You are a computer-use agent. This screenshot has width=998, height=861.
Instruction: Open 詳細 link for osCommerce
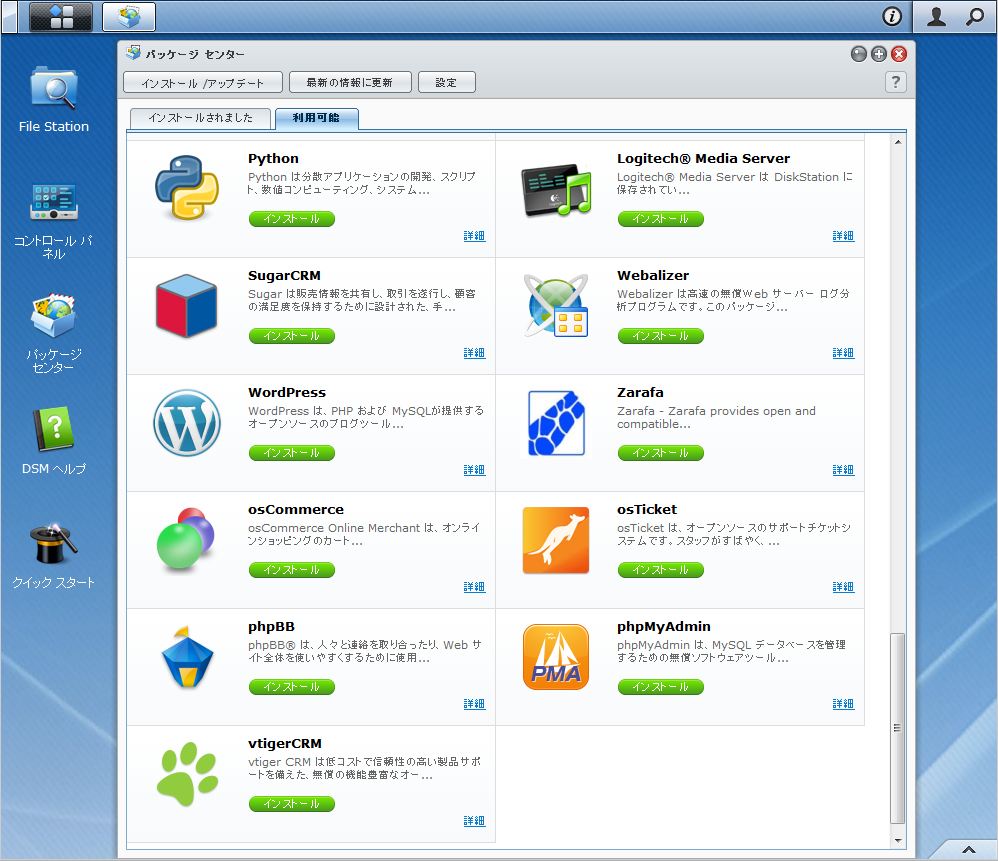[x=474, y=587]
